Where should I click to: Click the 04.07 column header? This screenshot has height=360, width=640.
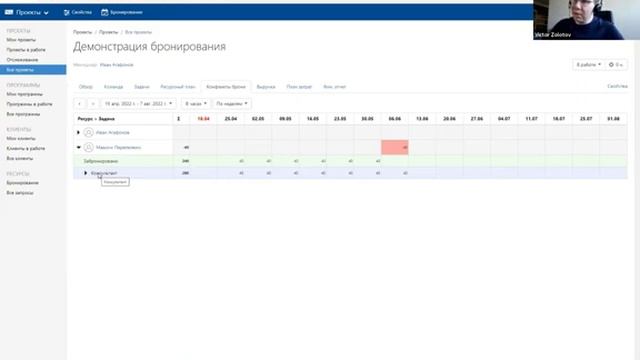504,119
